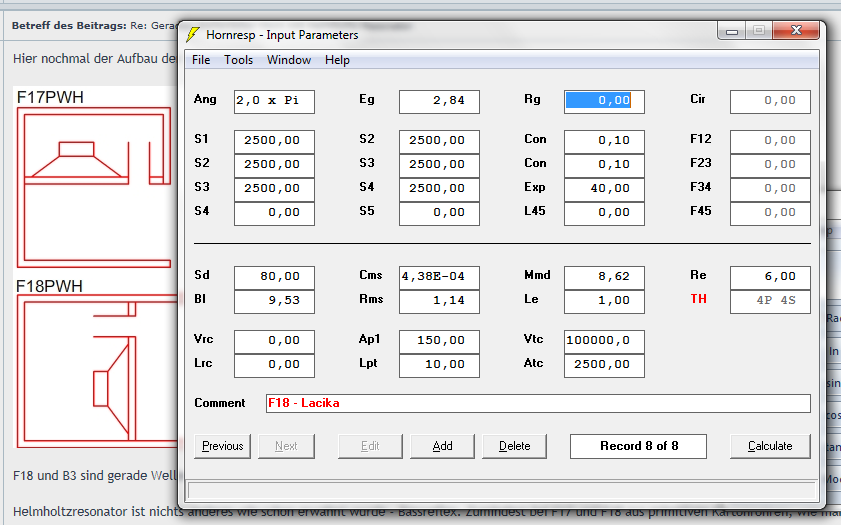Close the Hornresp Input Parameters window

(x=796, y=31)
